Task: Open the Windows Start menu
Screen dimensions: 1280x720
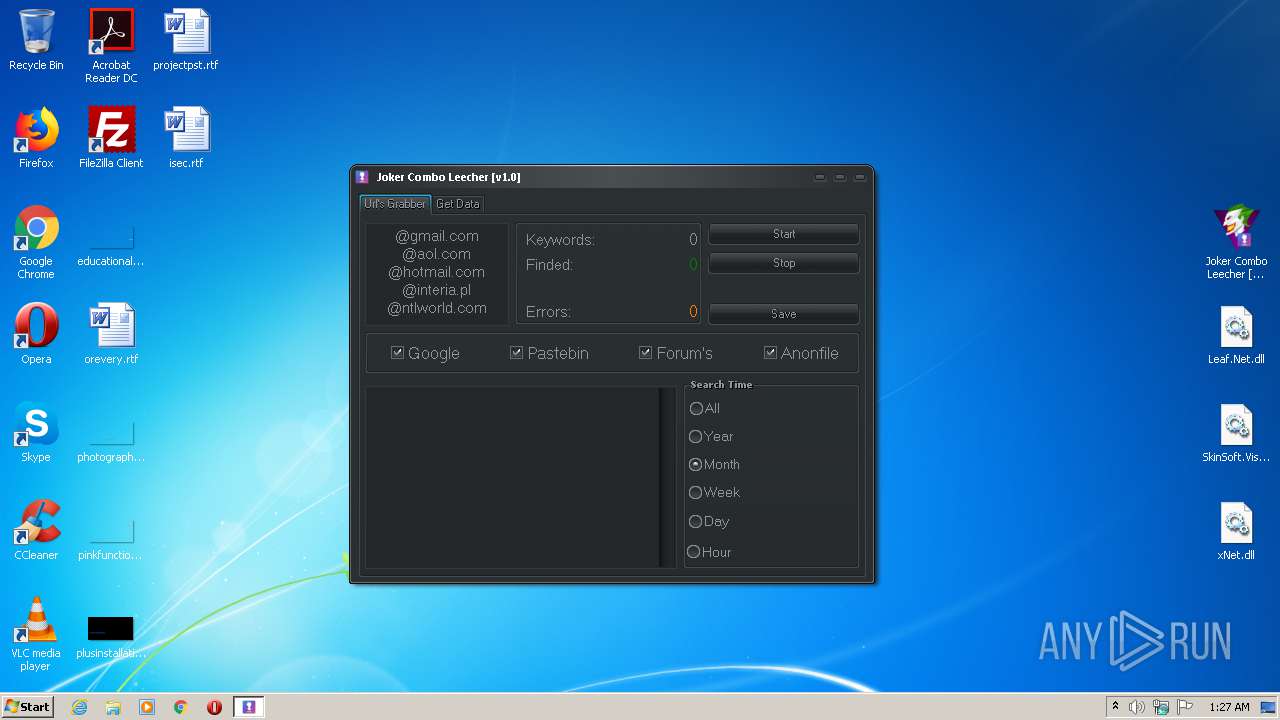Action: tap(27, 707)
